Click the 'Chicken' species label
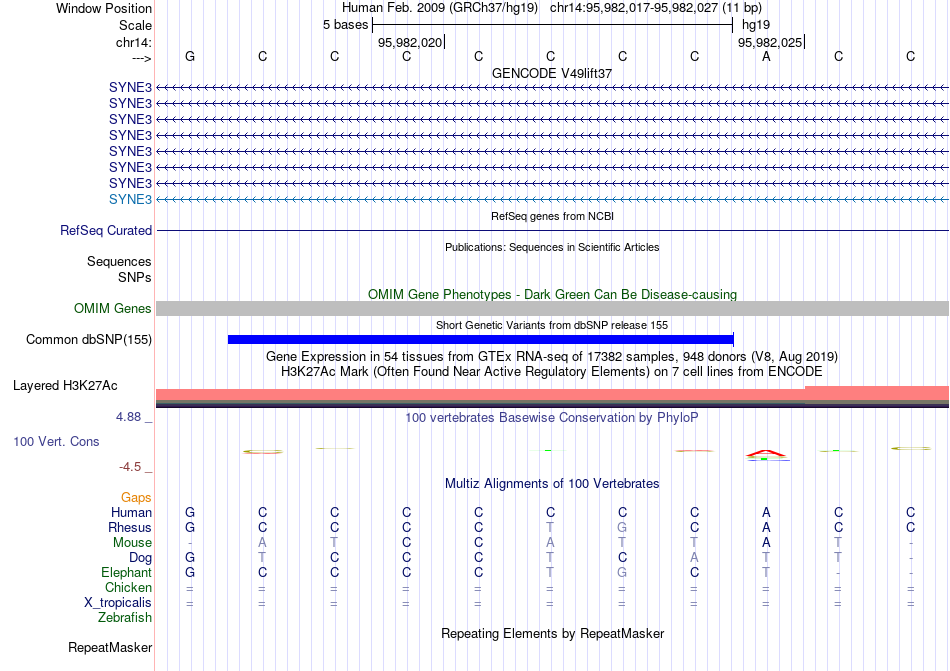Screen dimensions: 950x671 point(128,587)
